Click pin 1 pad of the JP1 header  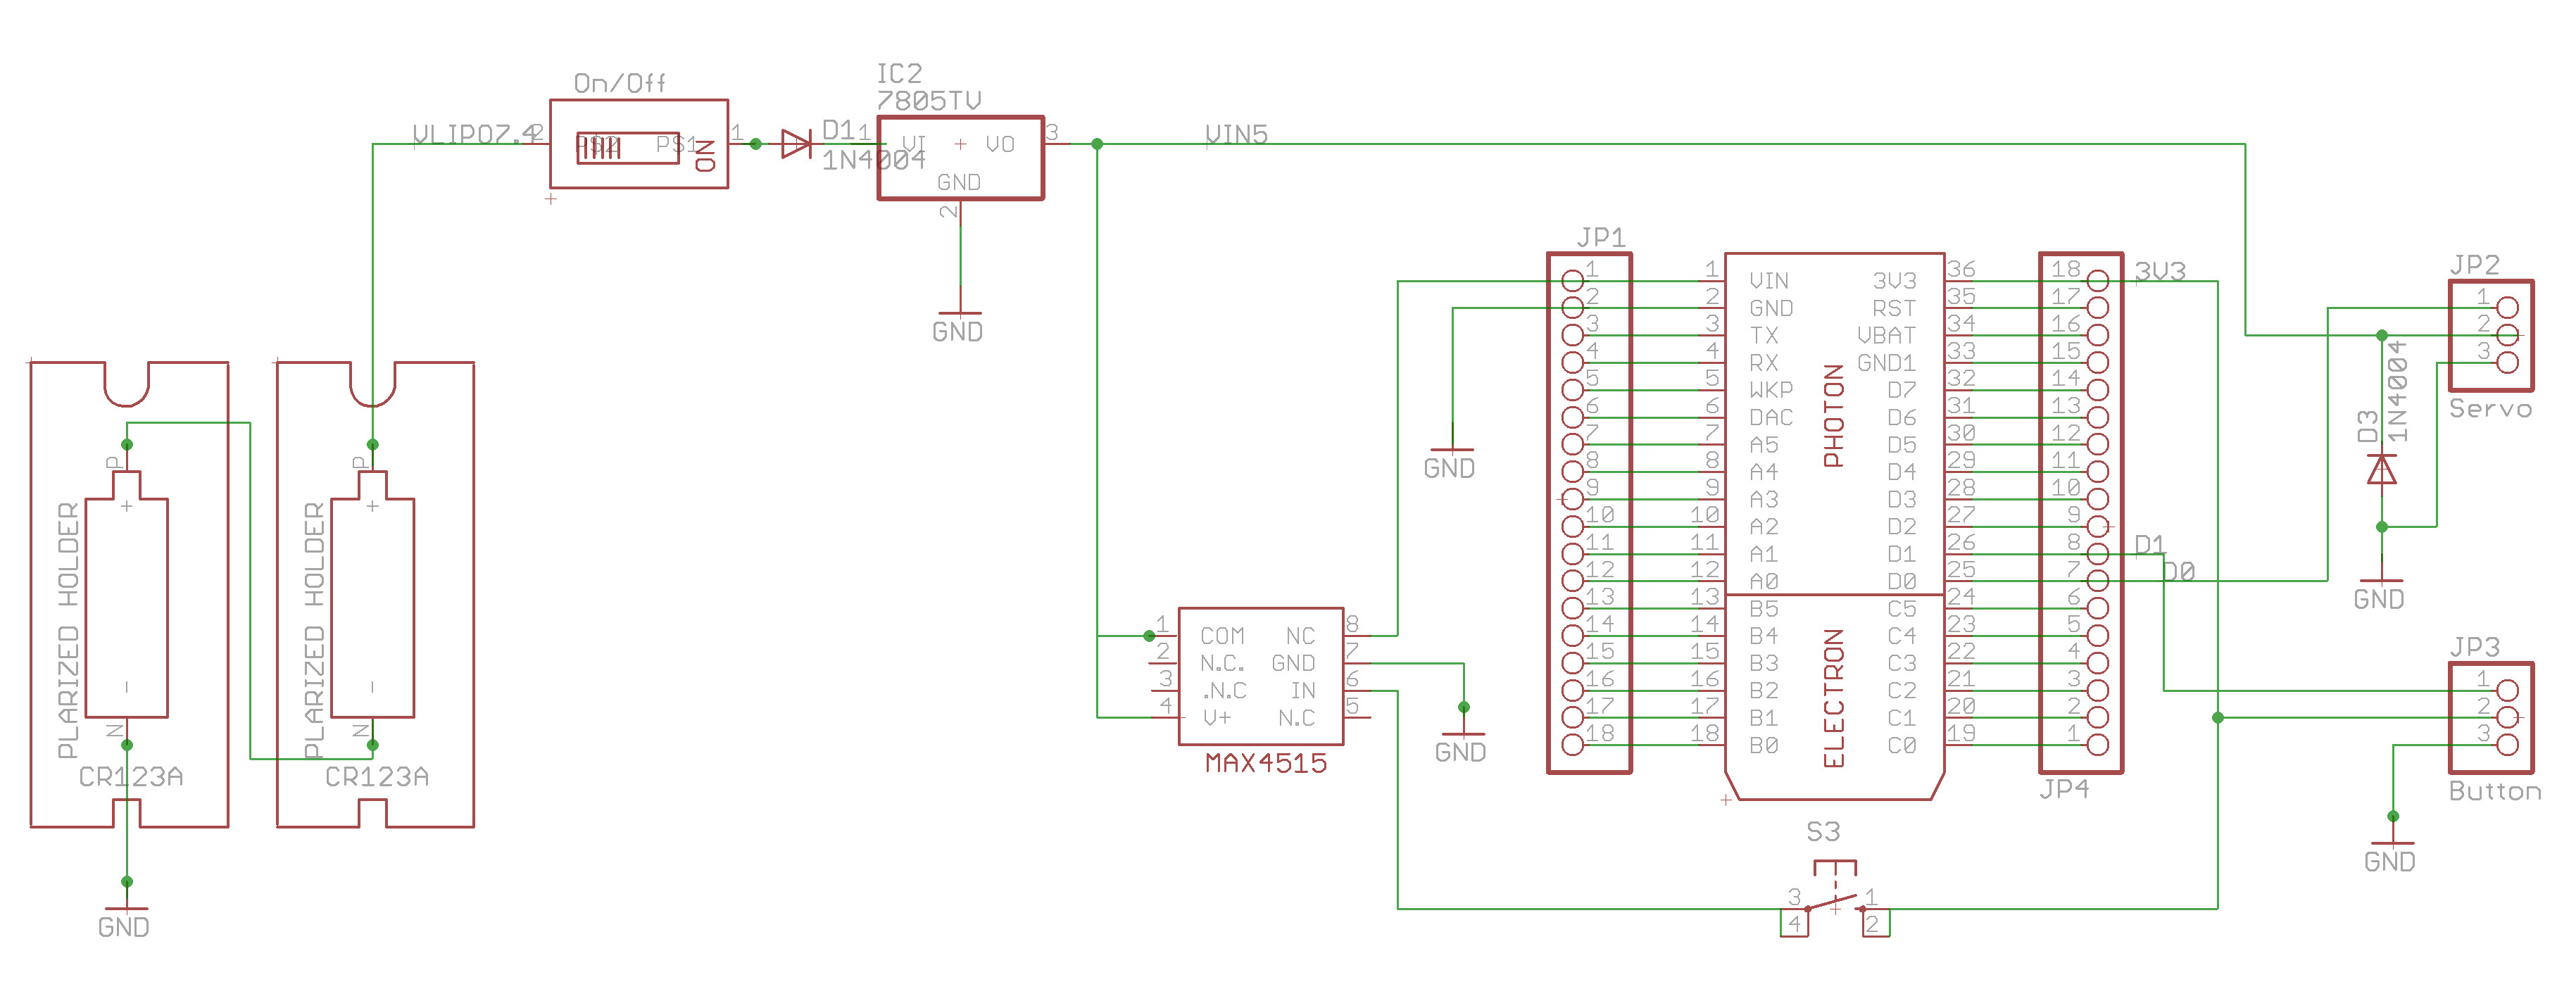[x=1573, y=280]
